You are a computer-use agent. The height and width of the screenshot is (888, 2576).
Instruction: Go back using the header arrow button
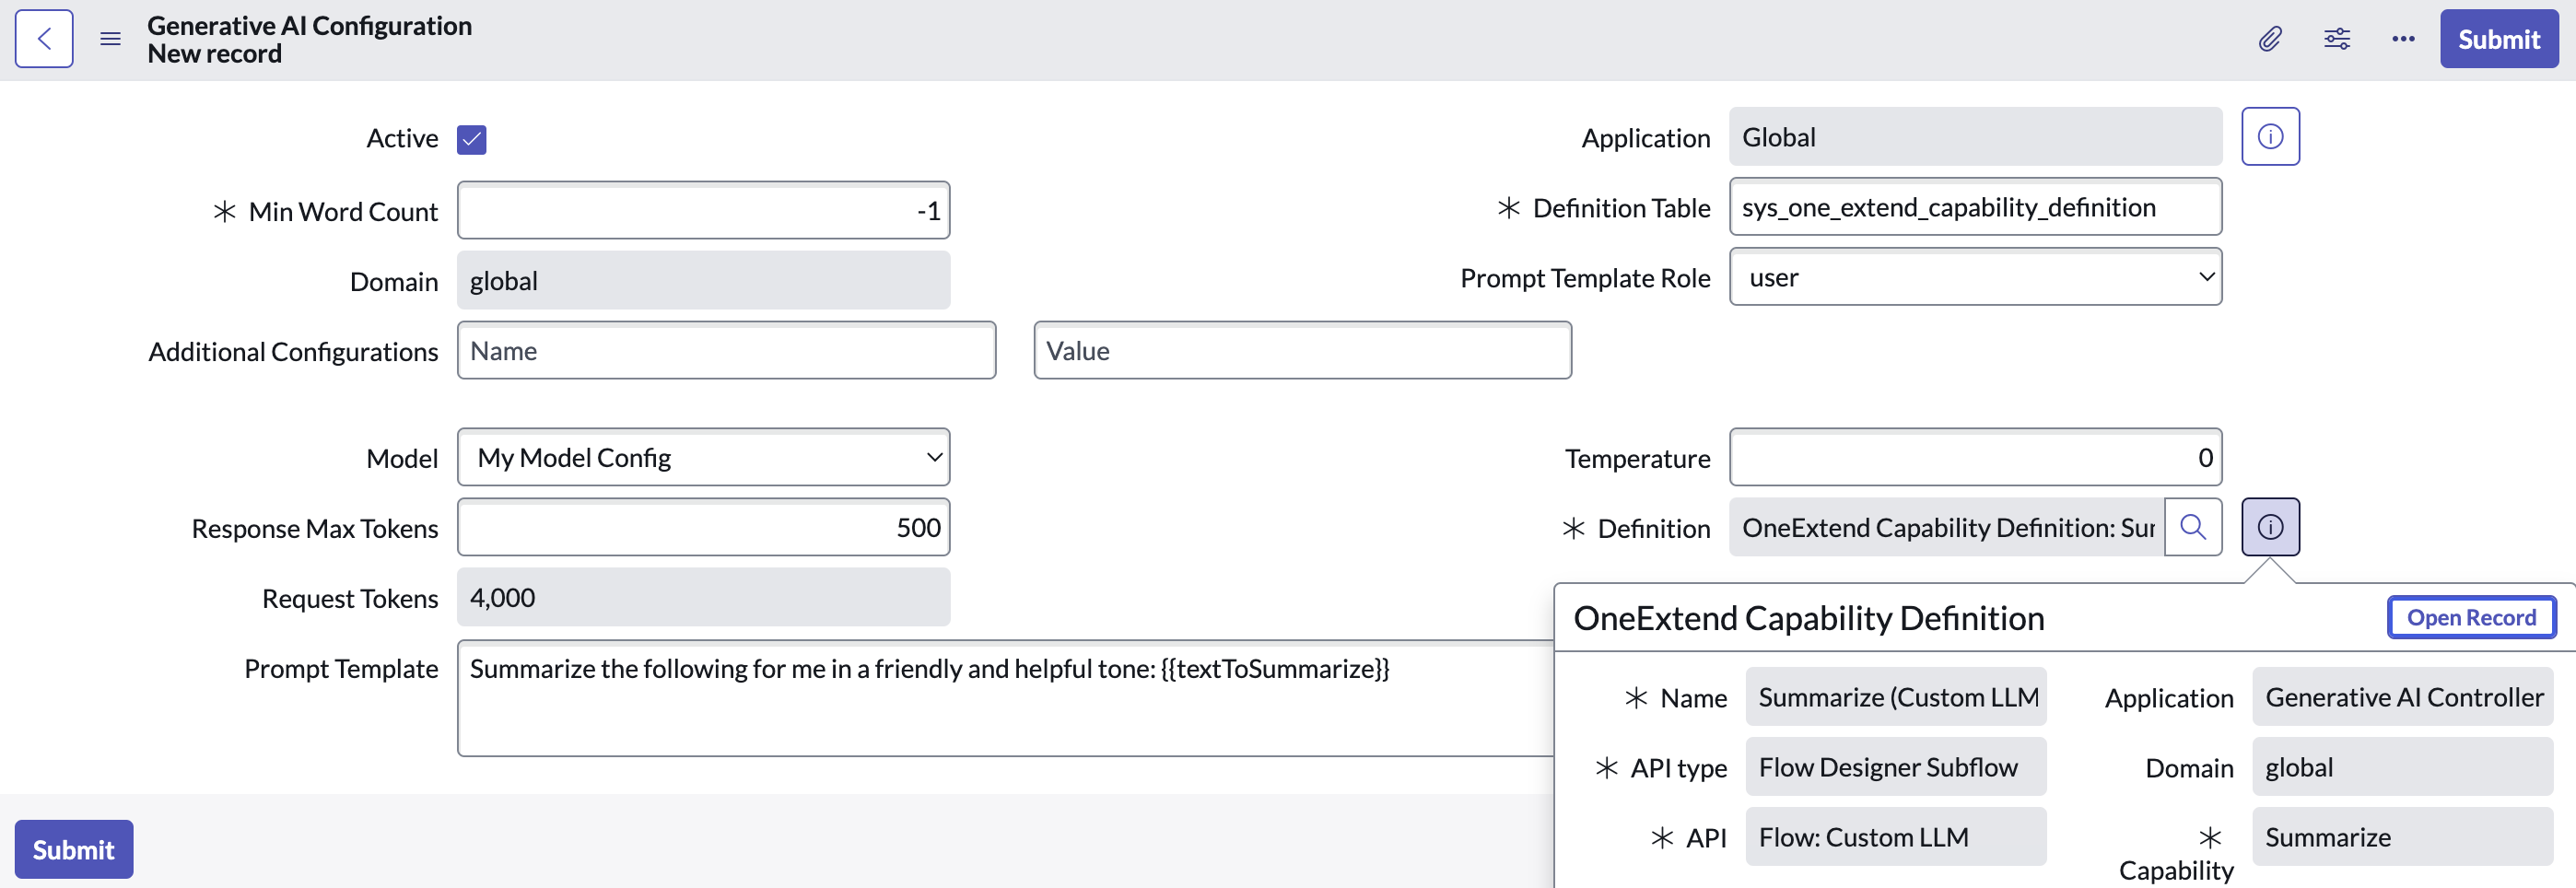tap(44, 39)
